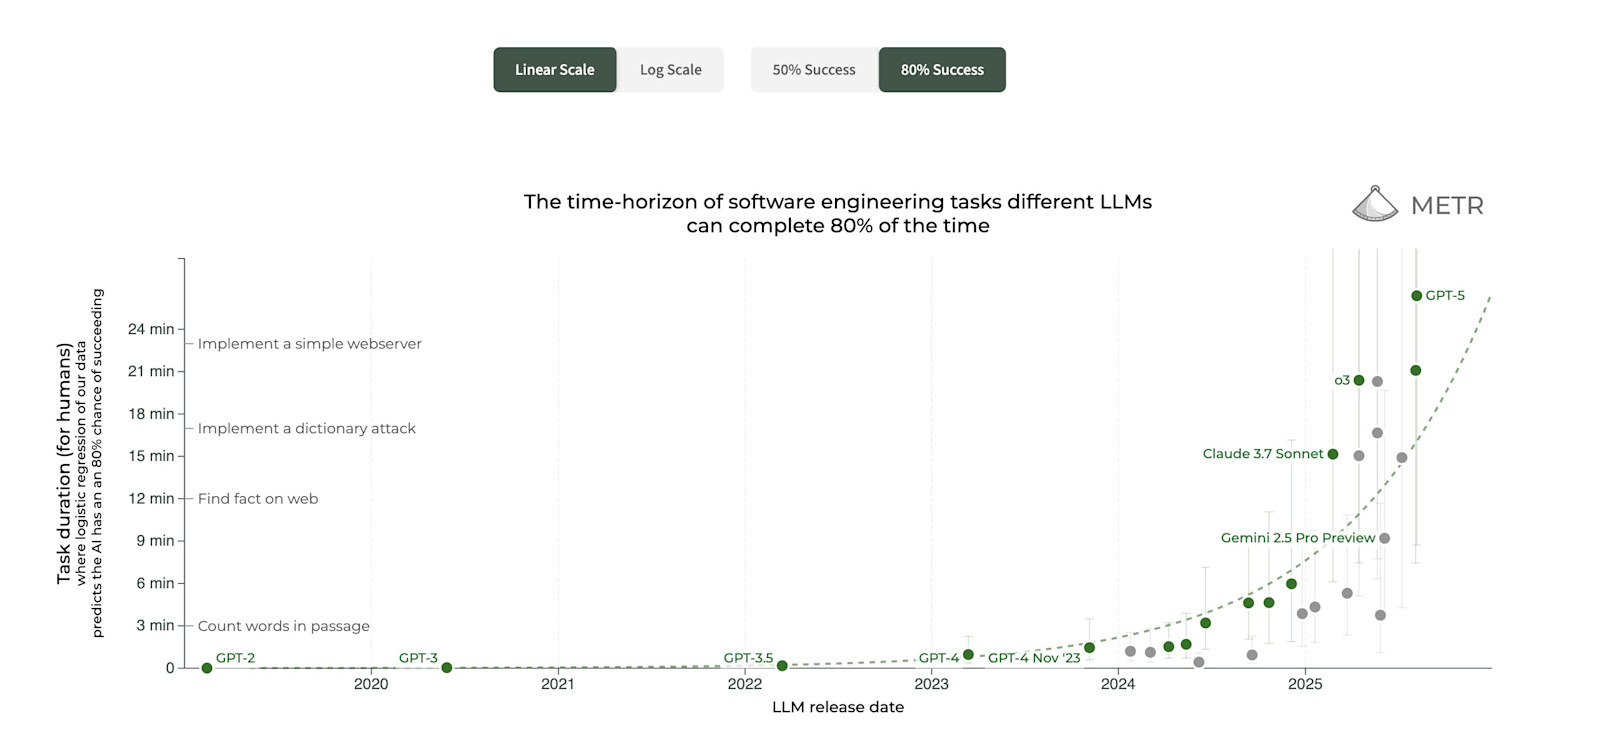Click the chart title text

(x=838, y=214)
